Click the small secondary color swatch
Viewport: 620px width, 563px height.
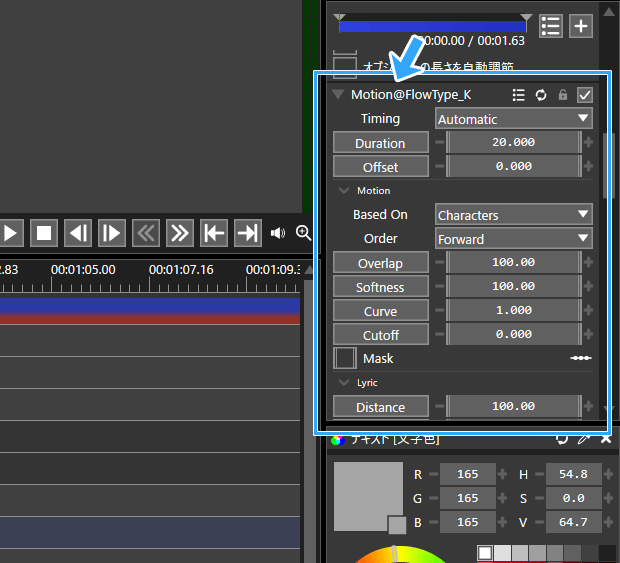point(397,525)
